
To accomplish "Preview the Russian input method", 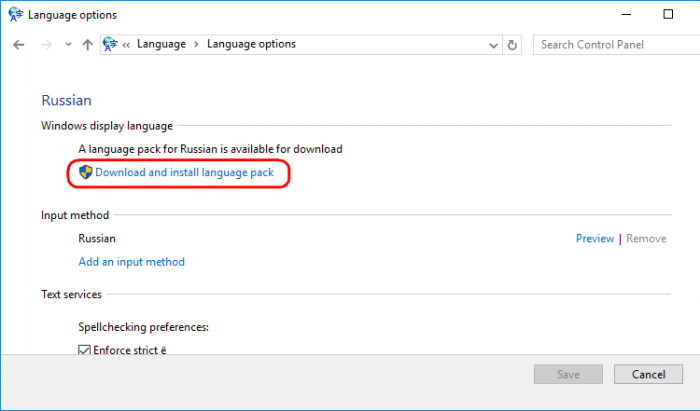I will (595, 238).
